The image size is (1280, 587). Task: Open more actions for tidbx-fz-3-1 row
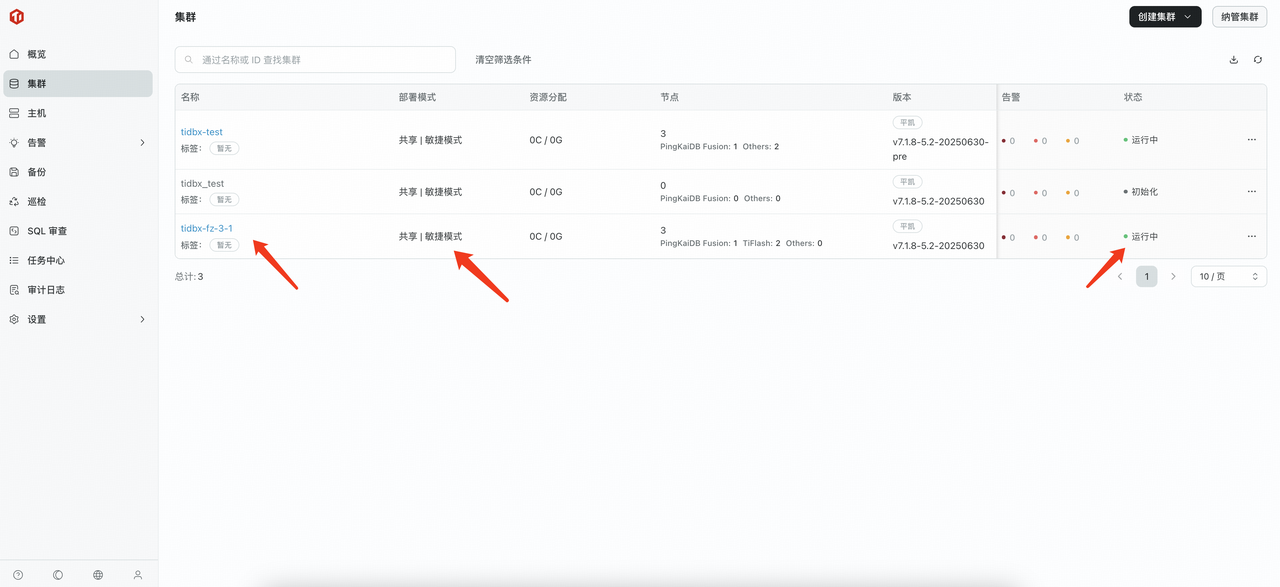pyautogui.click(x=1251, y=237)
